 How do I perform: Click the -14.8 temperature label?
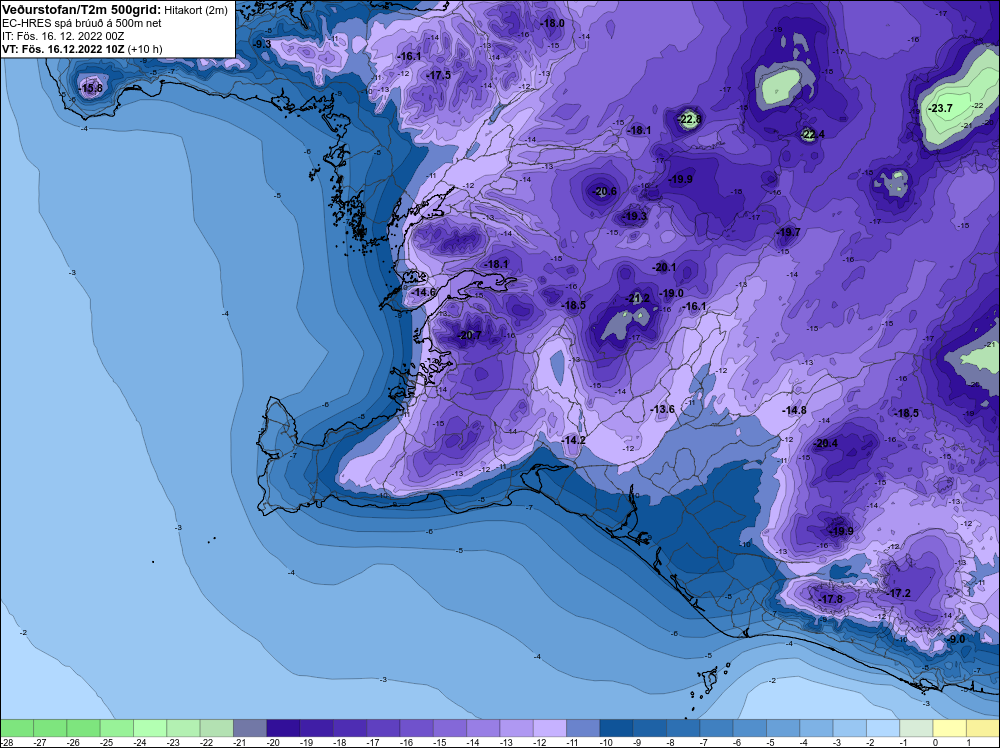click(x=795, y=411)
